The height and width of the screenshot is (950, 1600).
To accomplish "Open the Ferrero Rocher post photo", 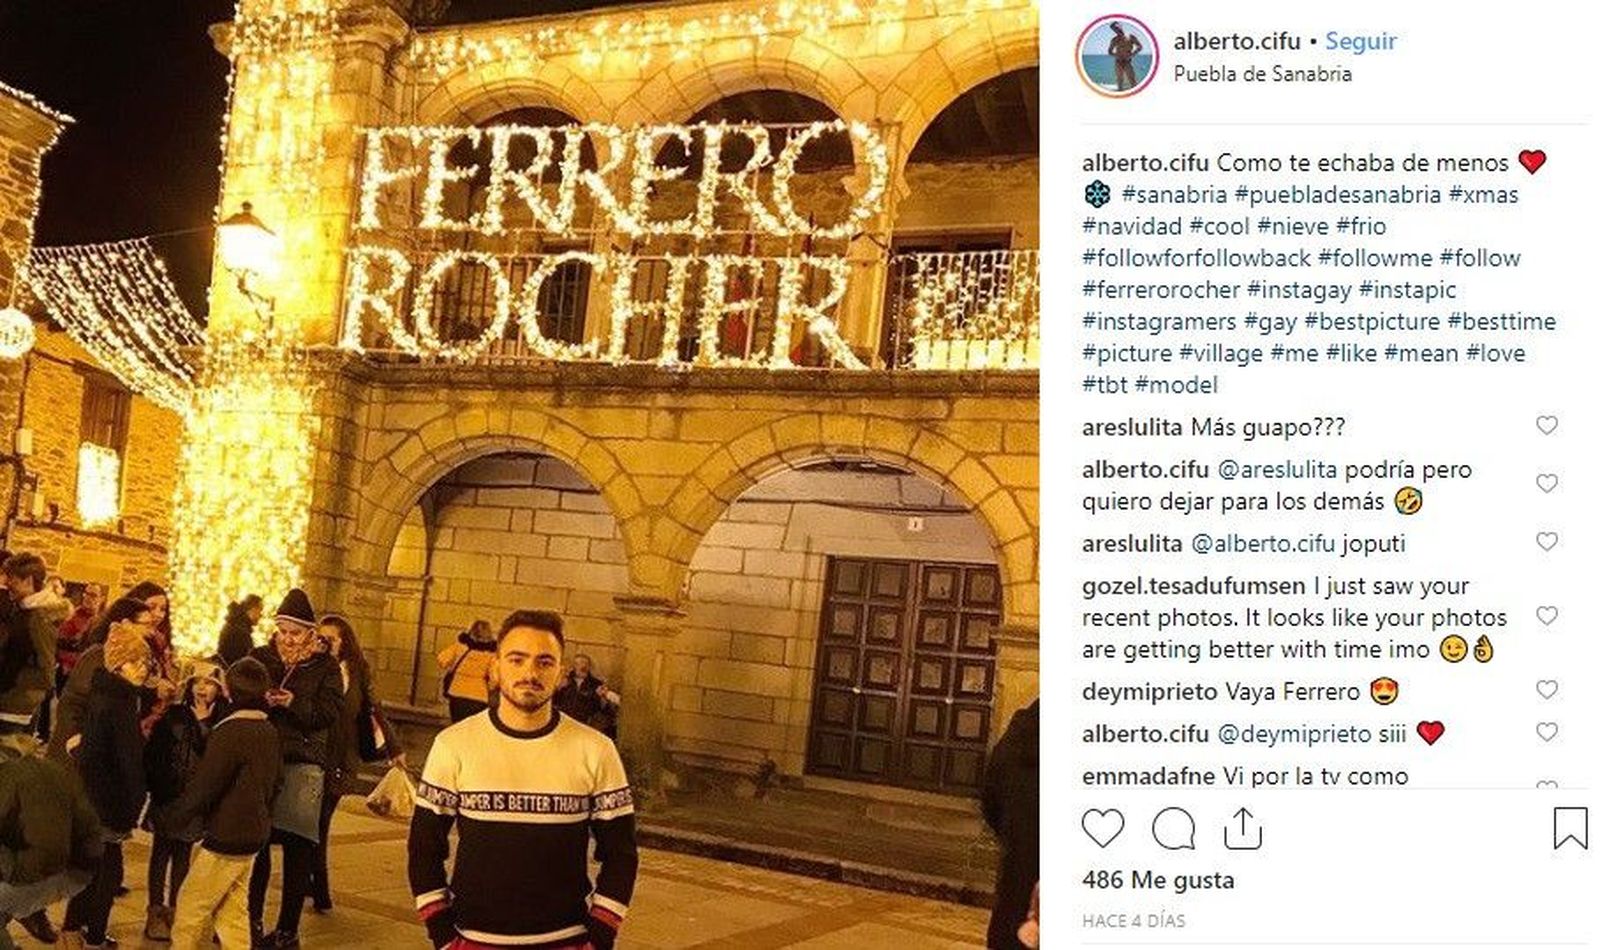I will (x=519, y=475).
